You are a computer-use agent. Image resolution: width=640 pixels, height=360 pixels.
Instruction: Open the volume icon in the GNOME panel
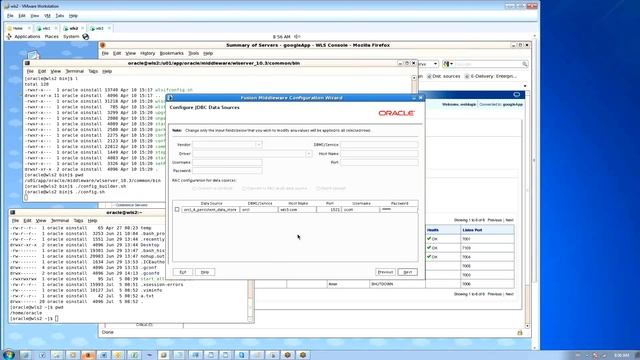click(x=297, y=37)
